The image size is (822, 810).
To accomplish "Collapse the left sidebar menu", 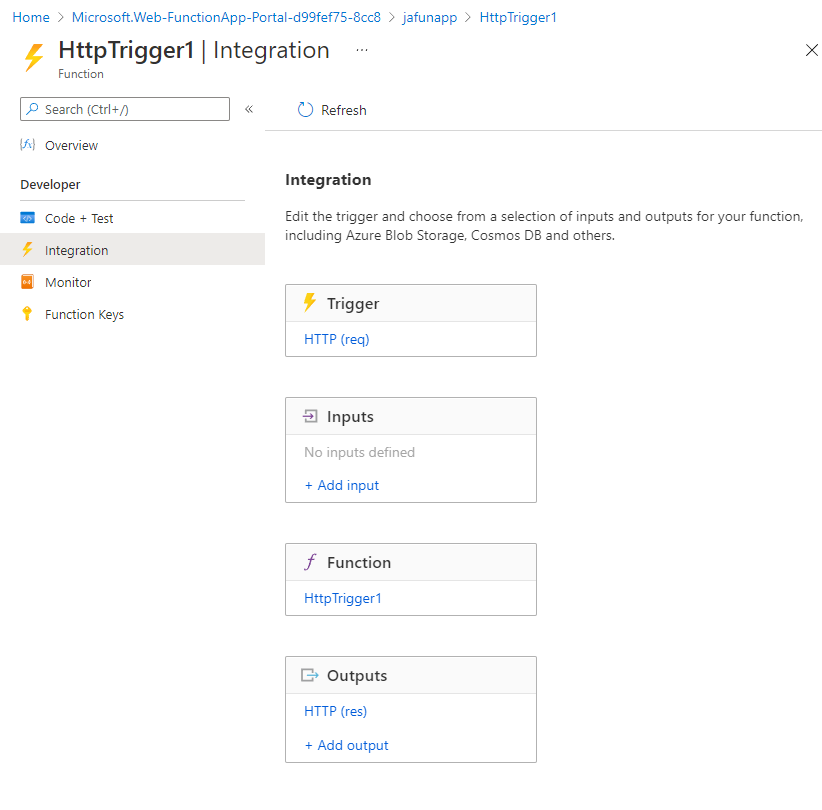I will [x=249, y=109].
